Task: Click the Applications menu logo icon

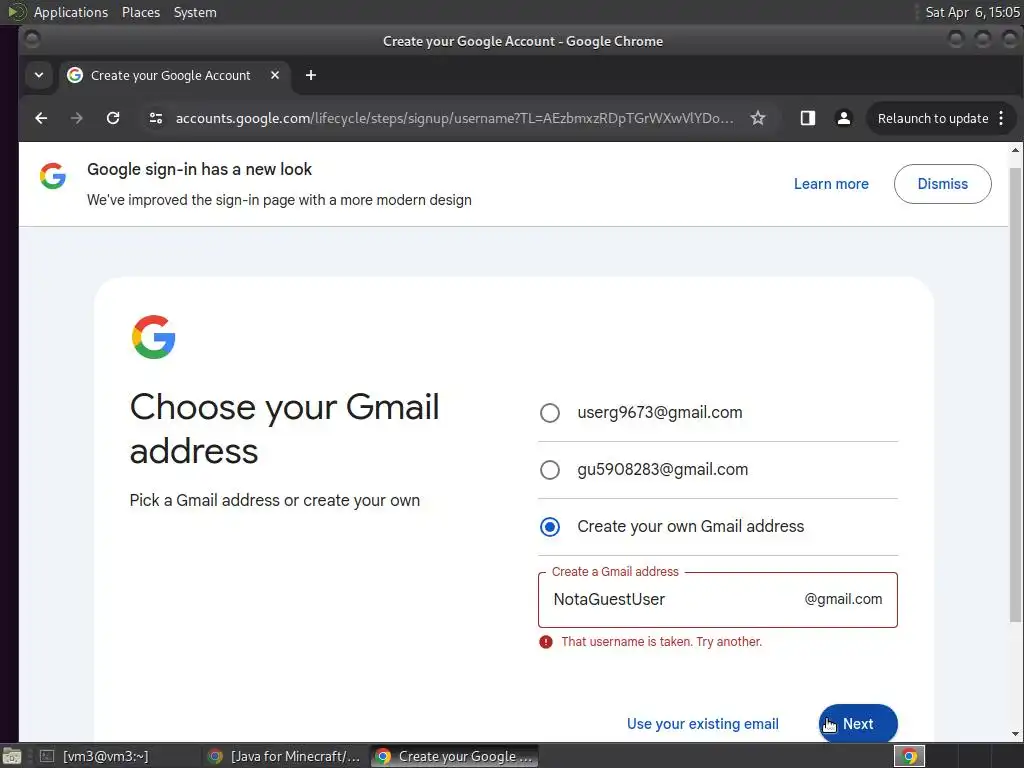Action: tap(16, 12)
